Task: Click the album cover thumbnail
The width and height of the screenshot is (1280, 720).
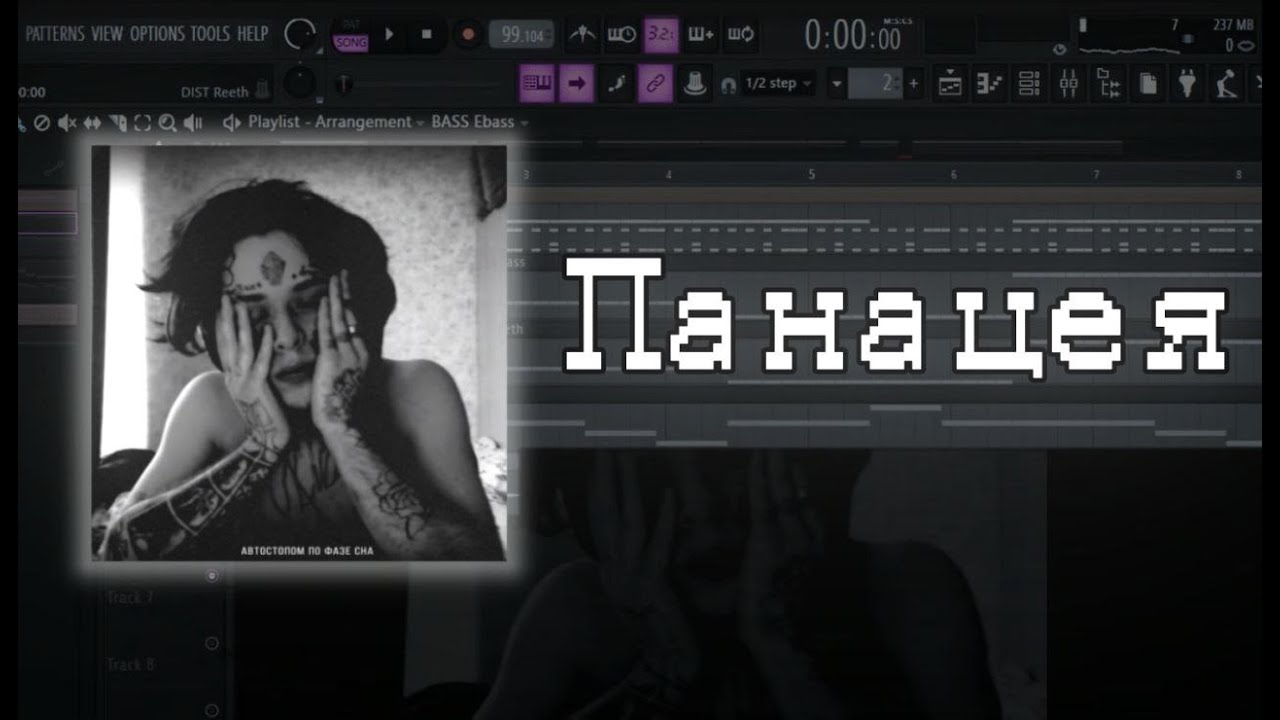Action: [x=299, y=353]
